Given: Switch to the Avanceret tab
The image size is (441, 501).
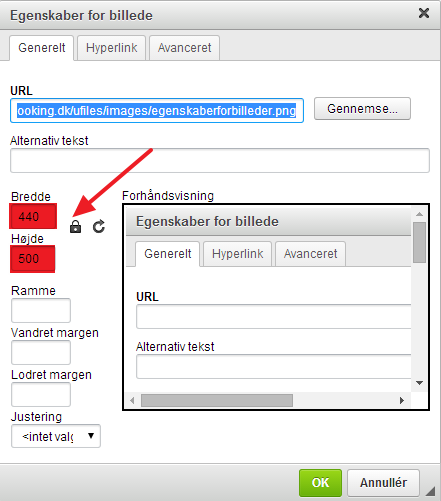Looking at the screenshot, I should click(184, 48).
